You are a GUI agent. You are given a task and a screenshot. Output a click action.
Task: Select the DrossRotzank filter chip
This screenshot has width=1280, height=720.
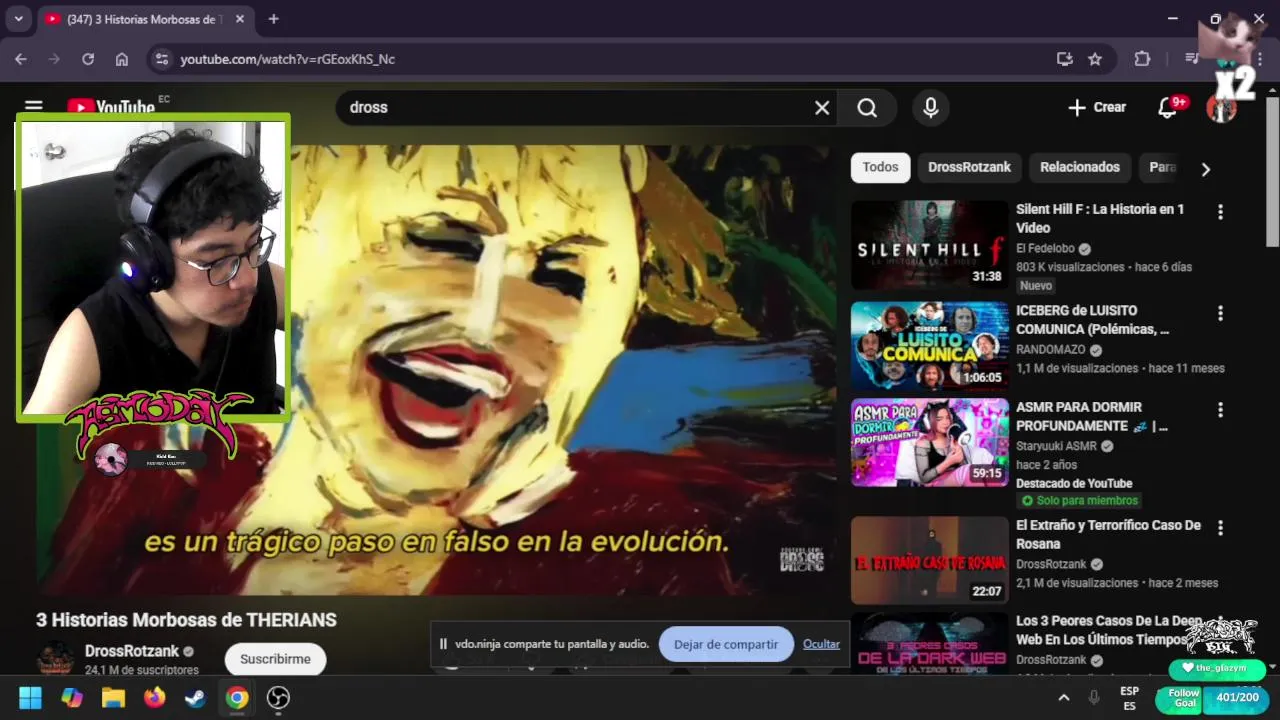969,167
